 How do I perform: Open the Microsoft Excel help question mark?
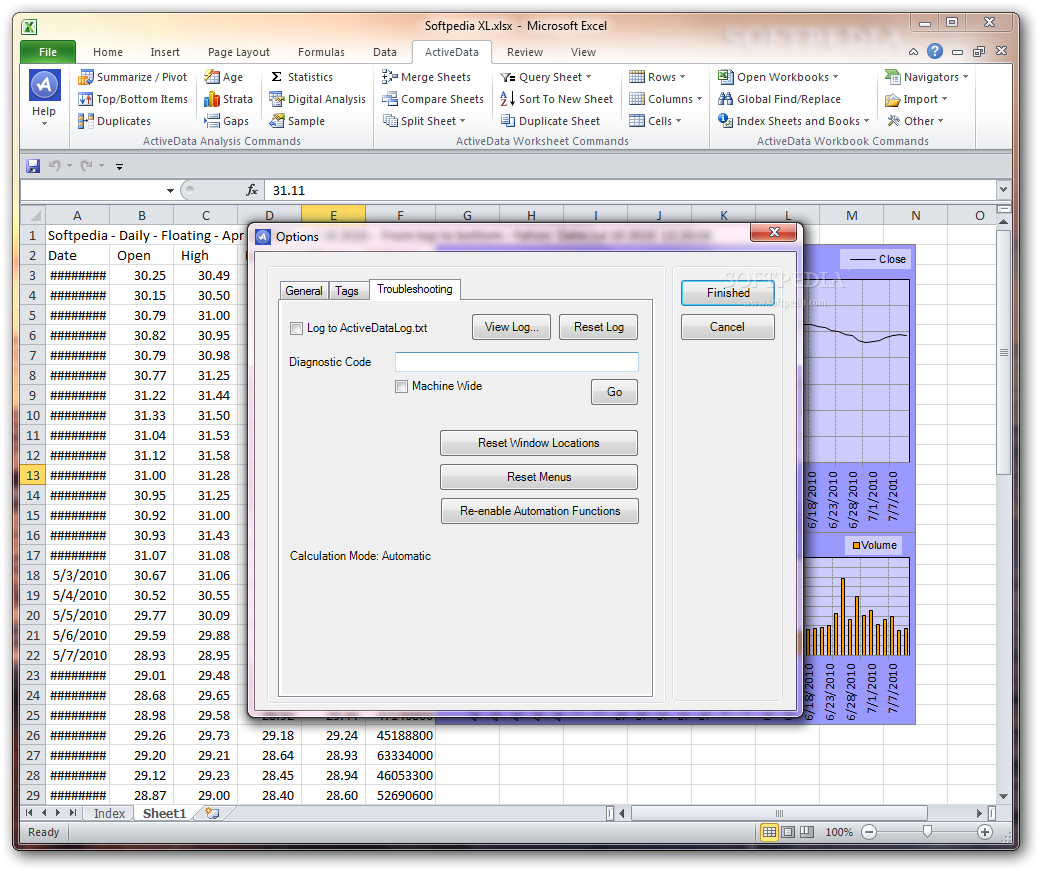point(935,51)
